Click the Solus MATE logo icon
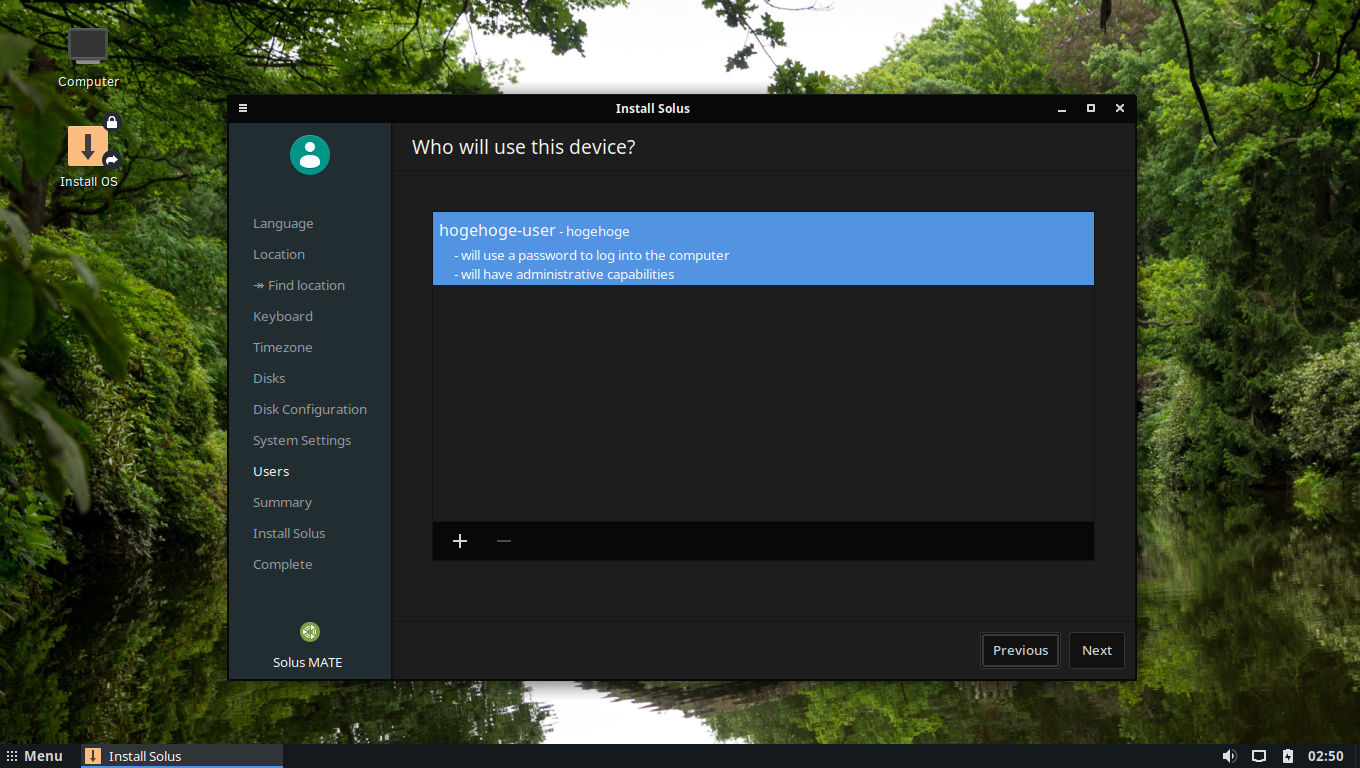 coord(310,632)
